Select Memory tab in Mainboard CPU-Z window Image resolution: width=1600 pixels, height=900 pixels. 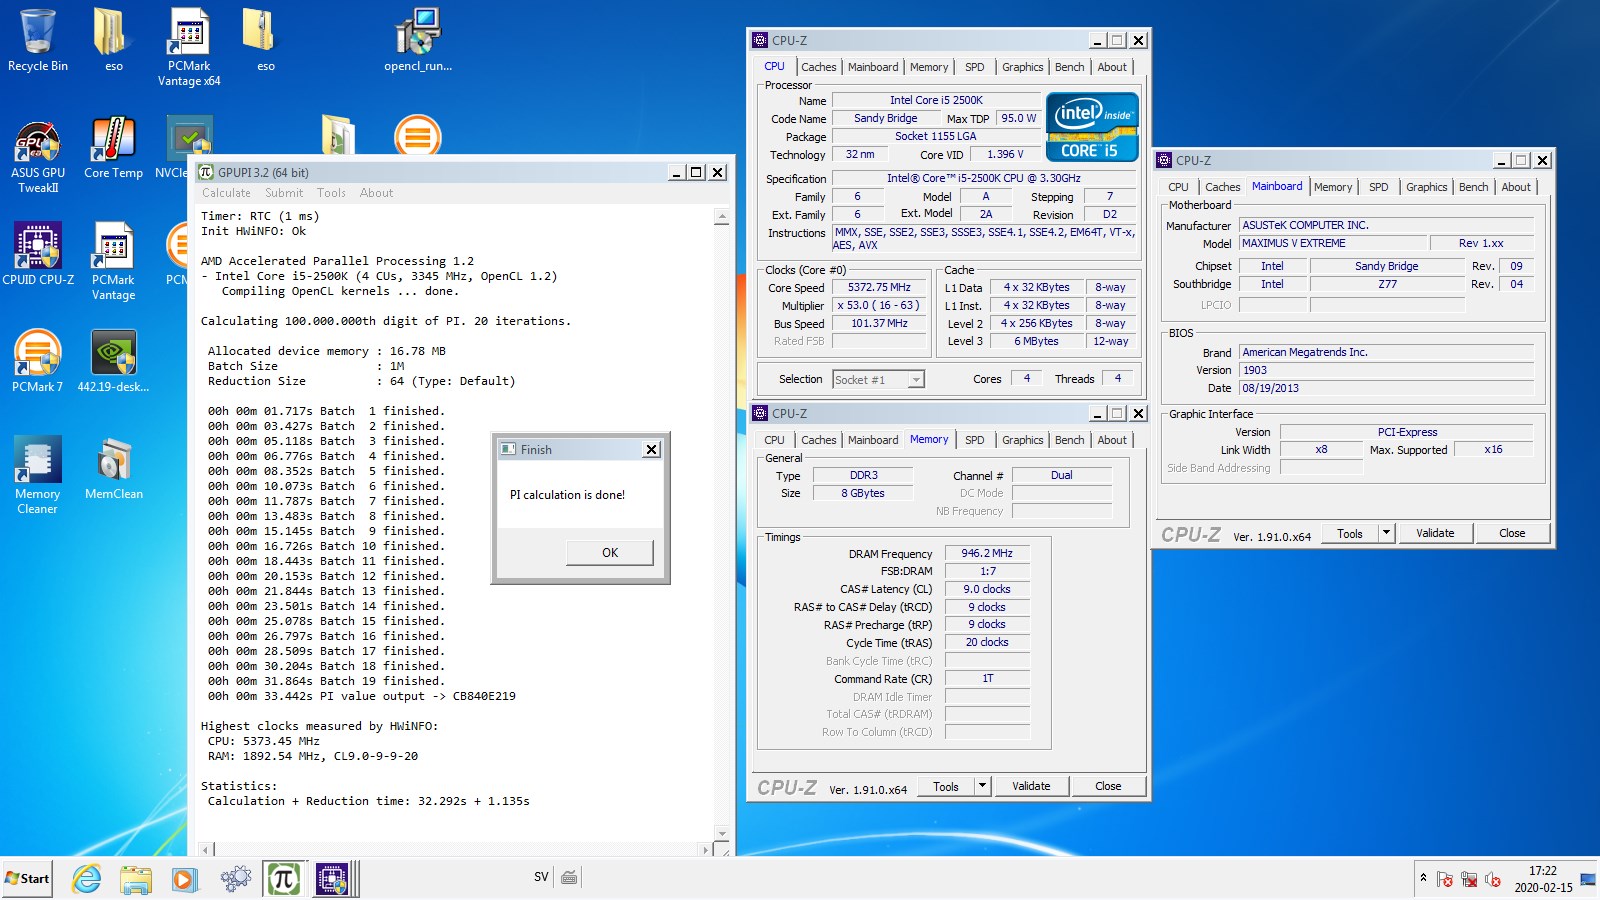click(1333, 187)
